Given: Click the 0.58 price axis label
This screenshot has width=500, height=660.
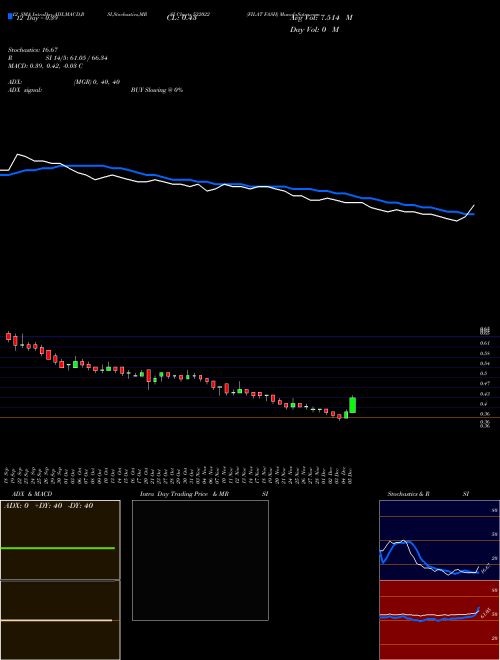Looking at the screenshot, I should (x=484, y=353).
